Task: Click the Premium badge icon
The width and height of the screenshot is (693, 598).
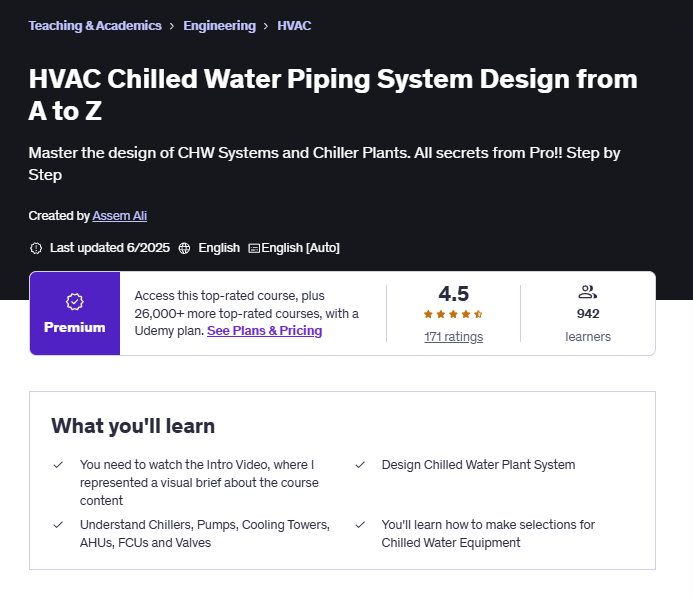Action: (74, 301)
